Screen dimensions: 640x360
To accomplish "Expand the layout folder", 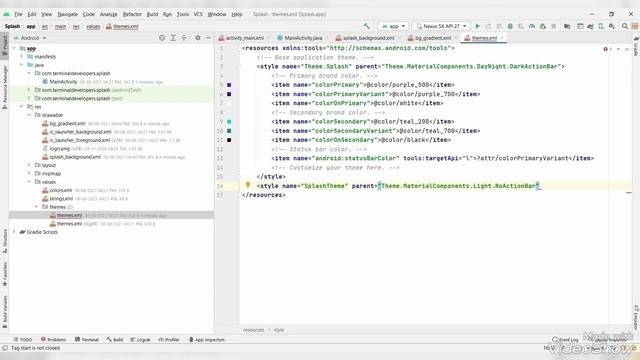I will tap(29, 165).
